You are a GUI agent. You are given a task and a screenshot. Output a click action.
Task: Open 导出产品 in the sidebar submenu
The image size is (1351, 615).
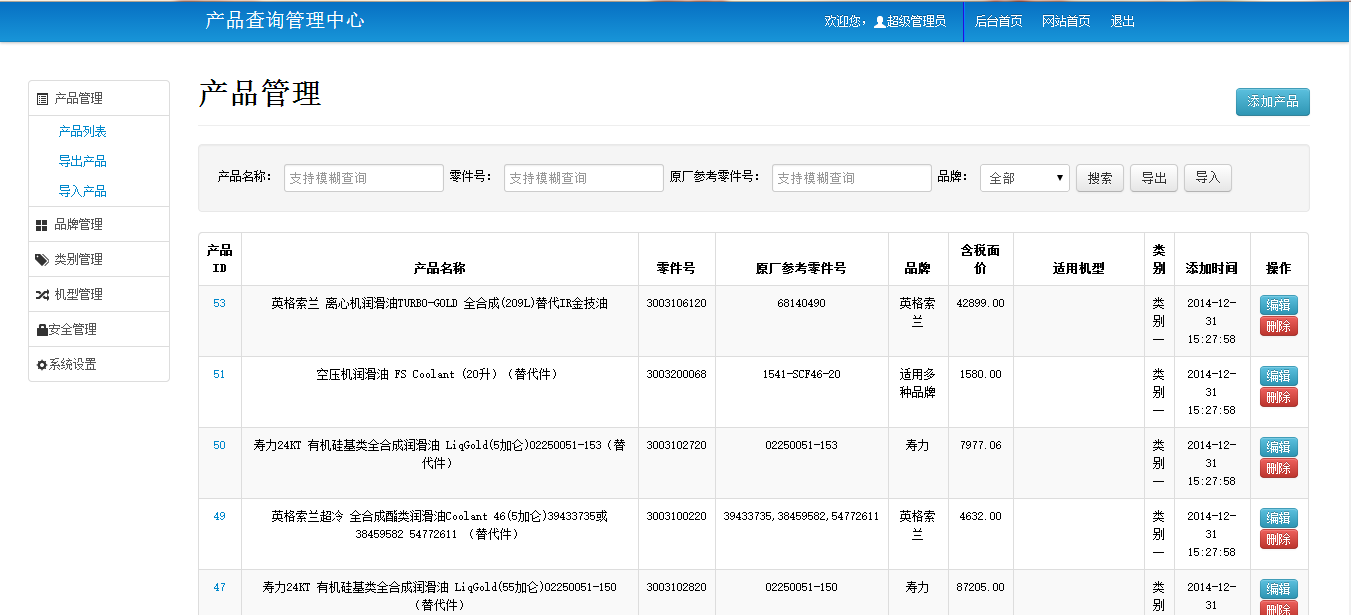point(82,161)
